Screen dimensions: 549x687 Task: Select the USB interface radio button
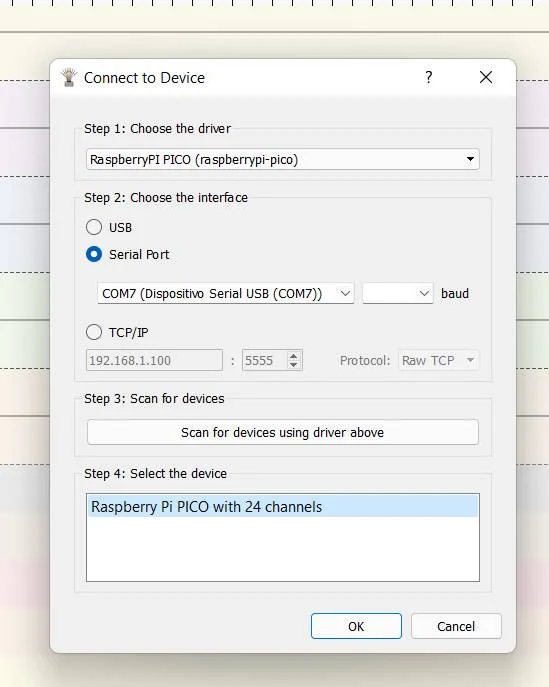pos(94,227)
